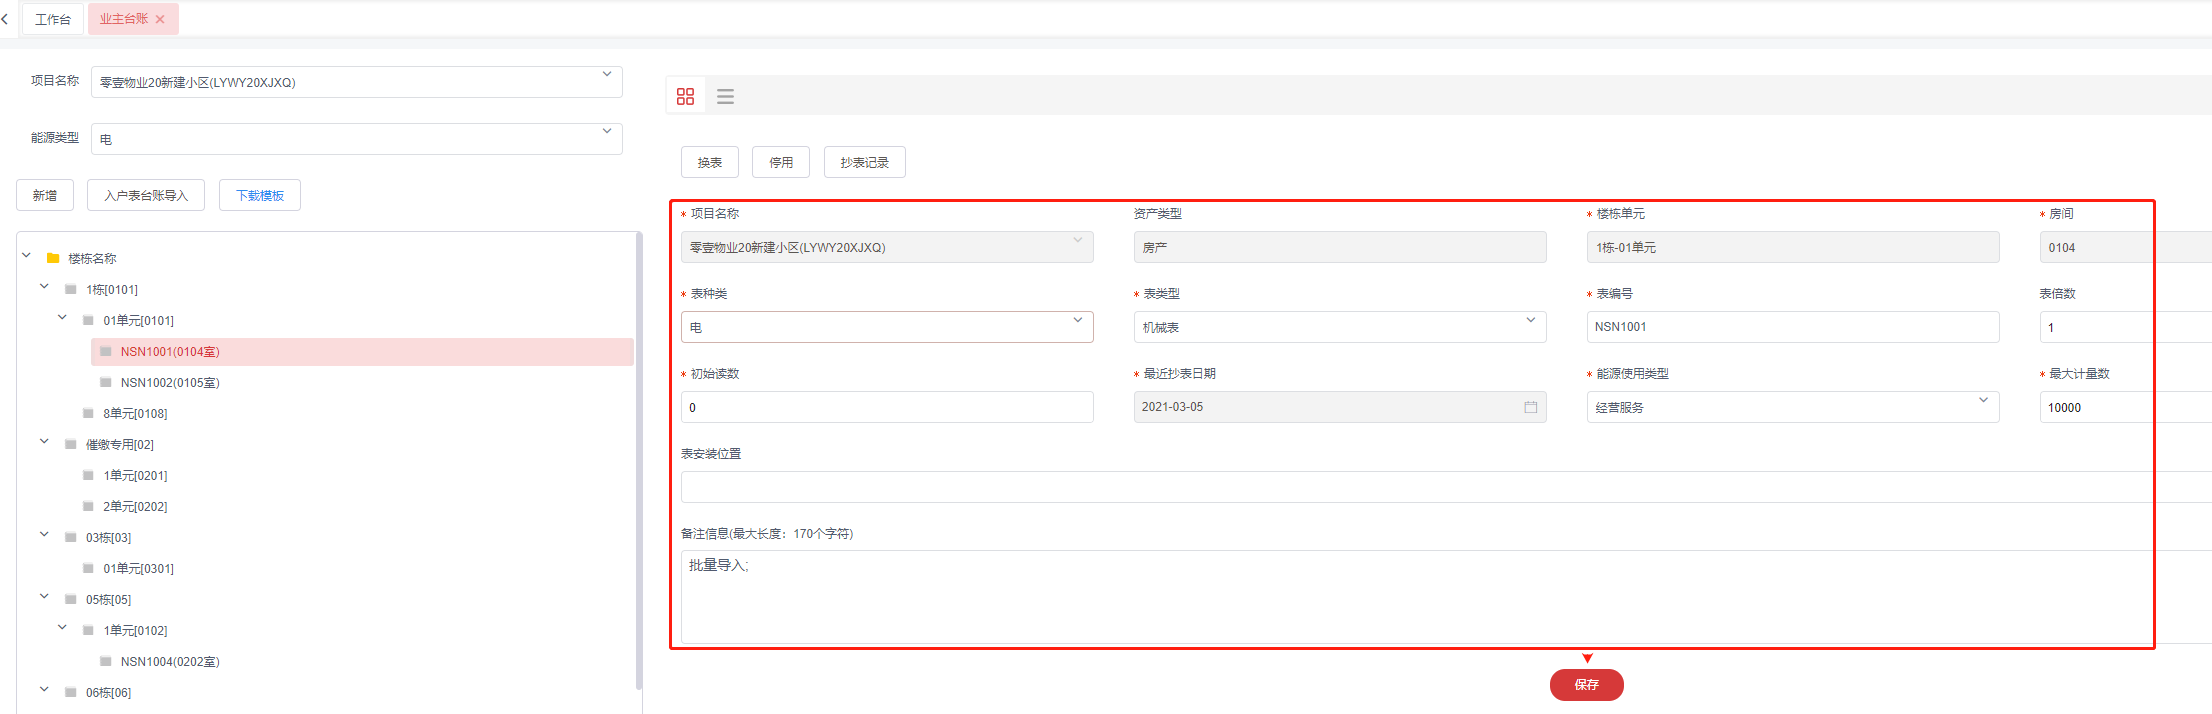Screen dimensions: 2212x714
Task: Click the tree panel vertical scrollbar
Action: pos(639,460)
